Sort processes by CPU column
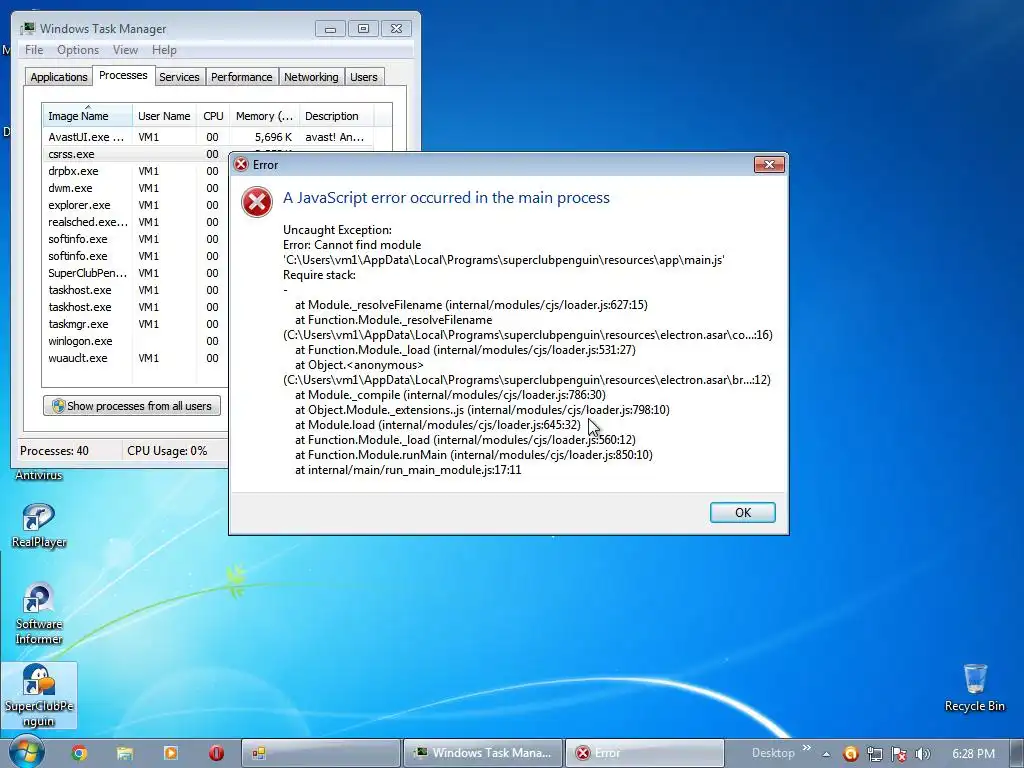Viewport: 1024px width, 768px height. tap(213, 116)
